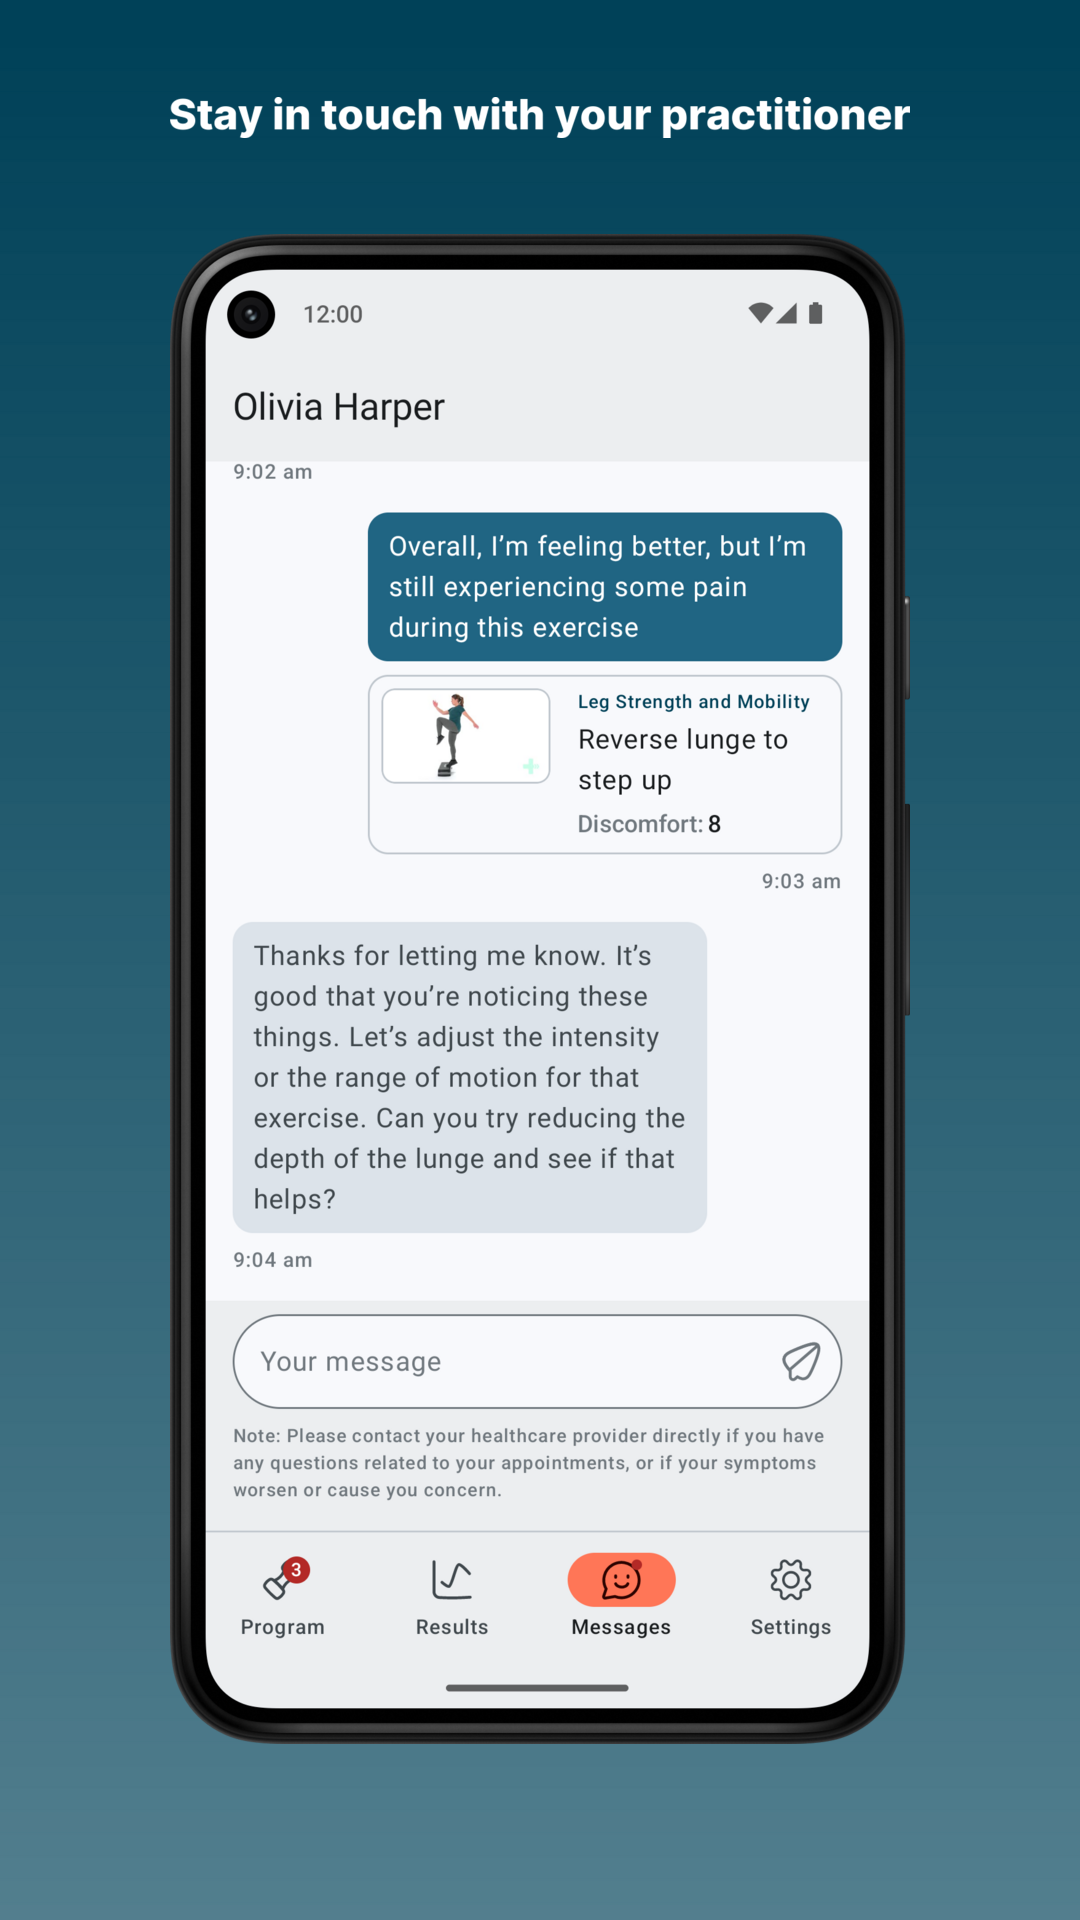This screenshot has width=1080, height=1920.
Task: Open the Reverse lunge exercise thumbnail
Action: (466, 736)
